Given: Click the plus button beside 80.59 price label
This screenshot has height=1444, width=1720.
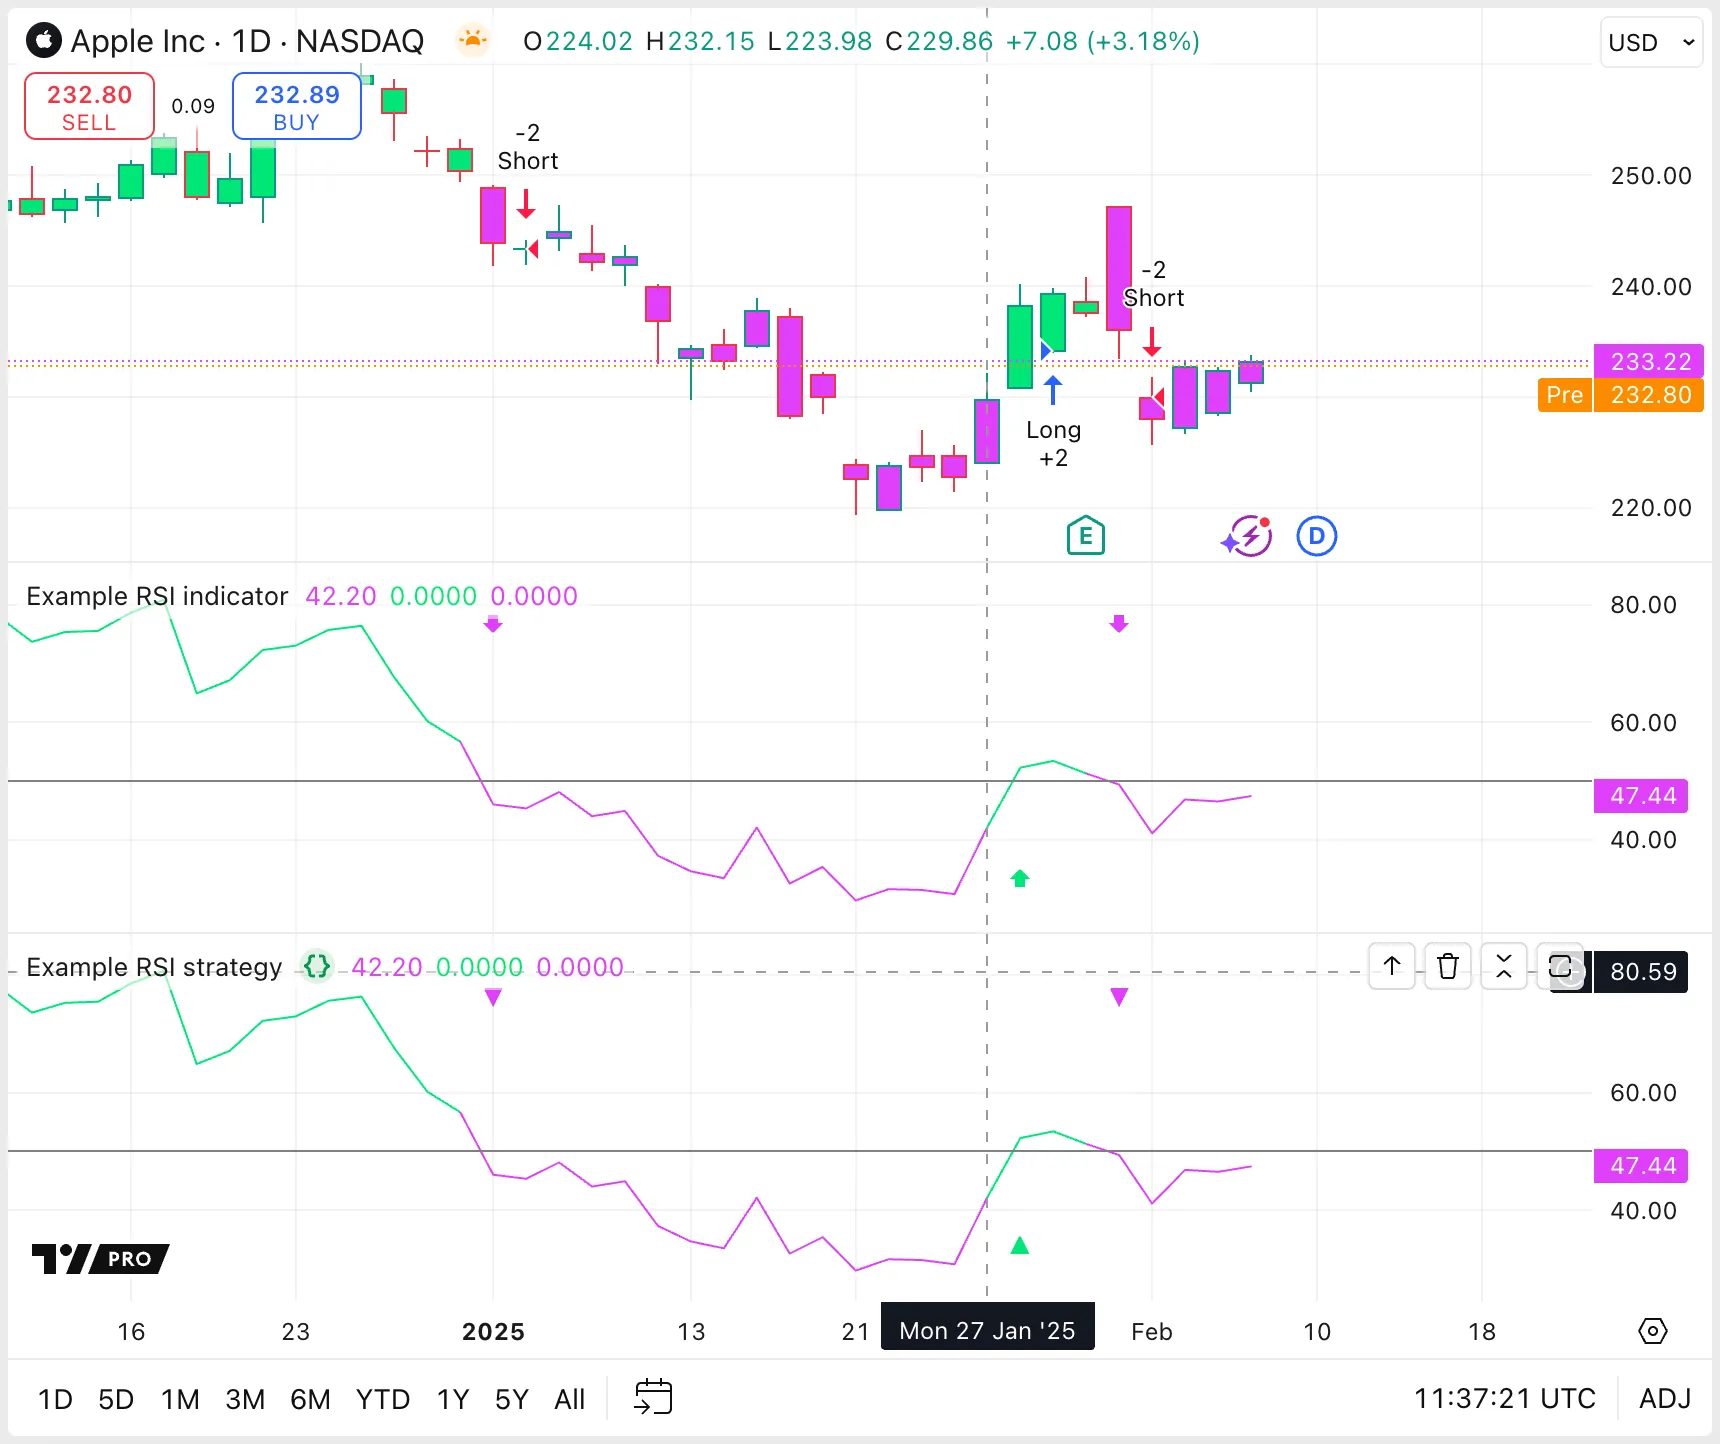Looking at the screenshot, I should [1571, 972].
